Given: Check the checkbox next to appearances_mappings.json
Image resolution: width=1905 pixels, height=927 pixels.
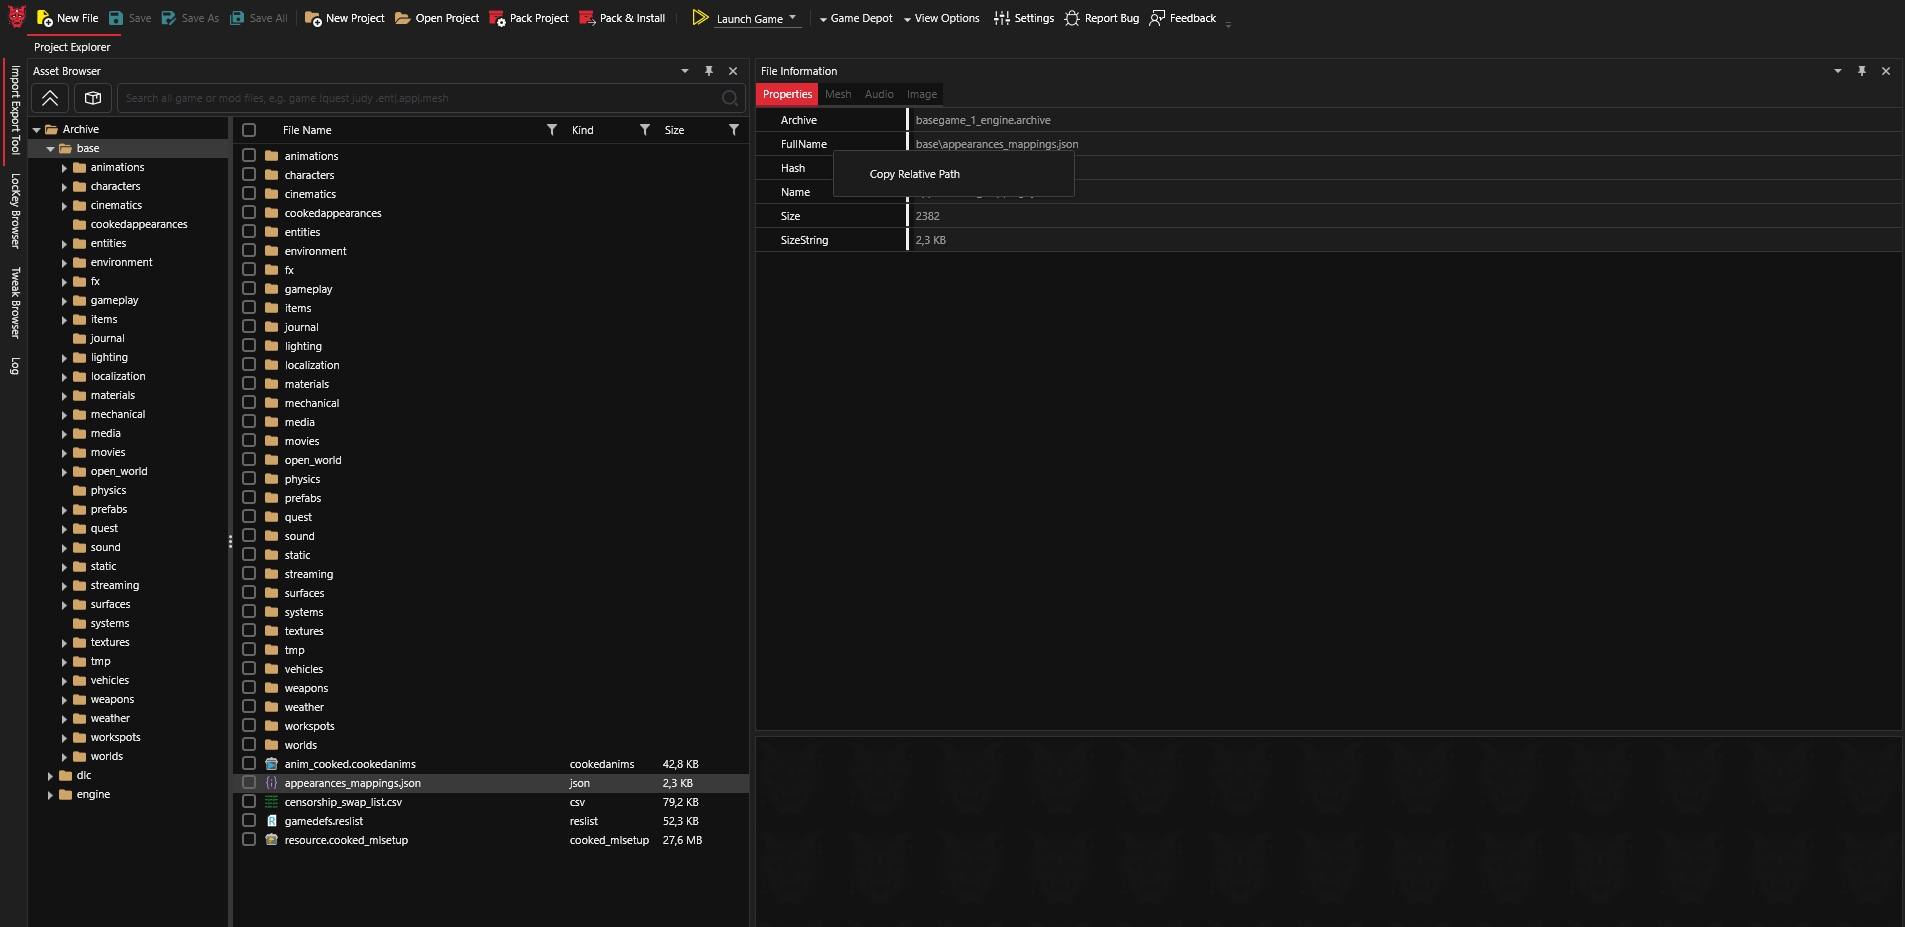Looking at the screenshot, I should 248,783.
